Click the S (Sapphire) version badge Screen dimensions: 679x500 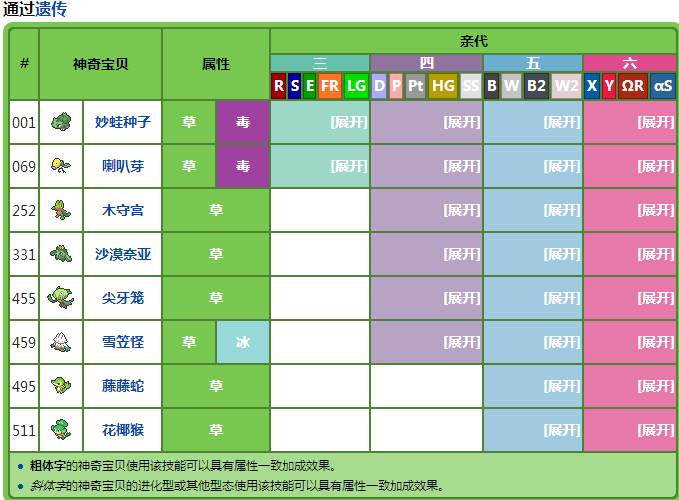(x=294, y=86)
